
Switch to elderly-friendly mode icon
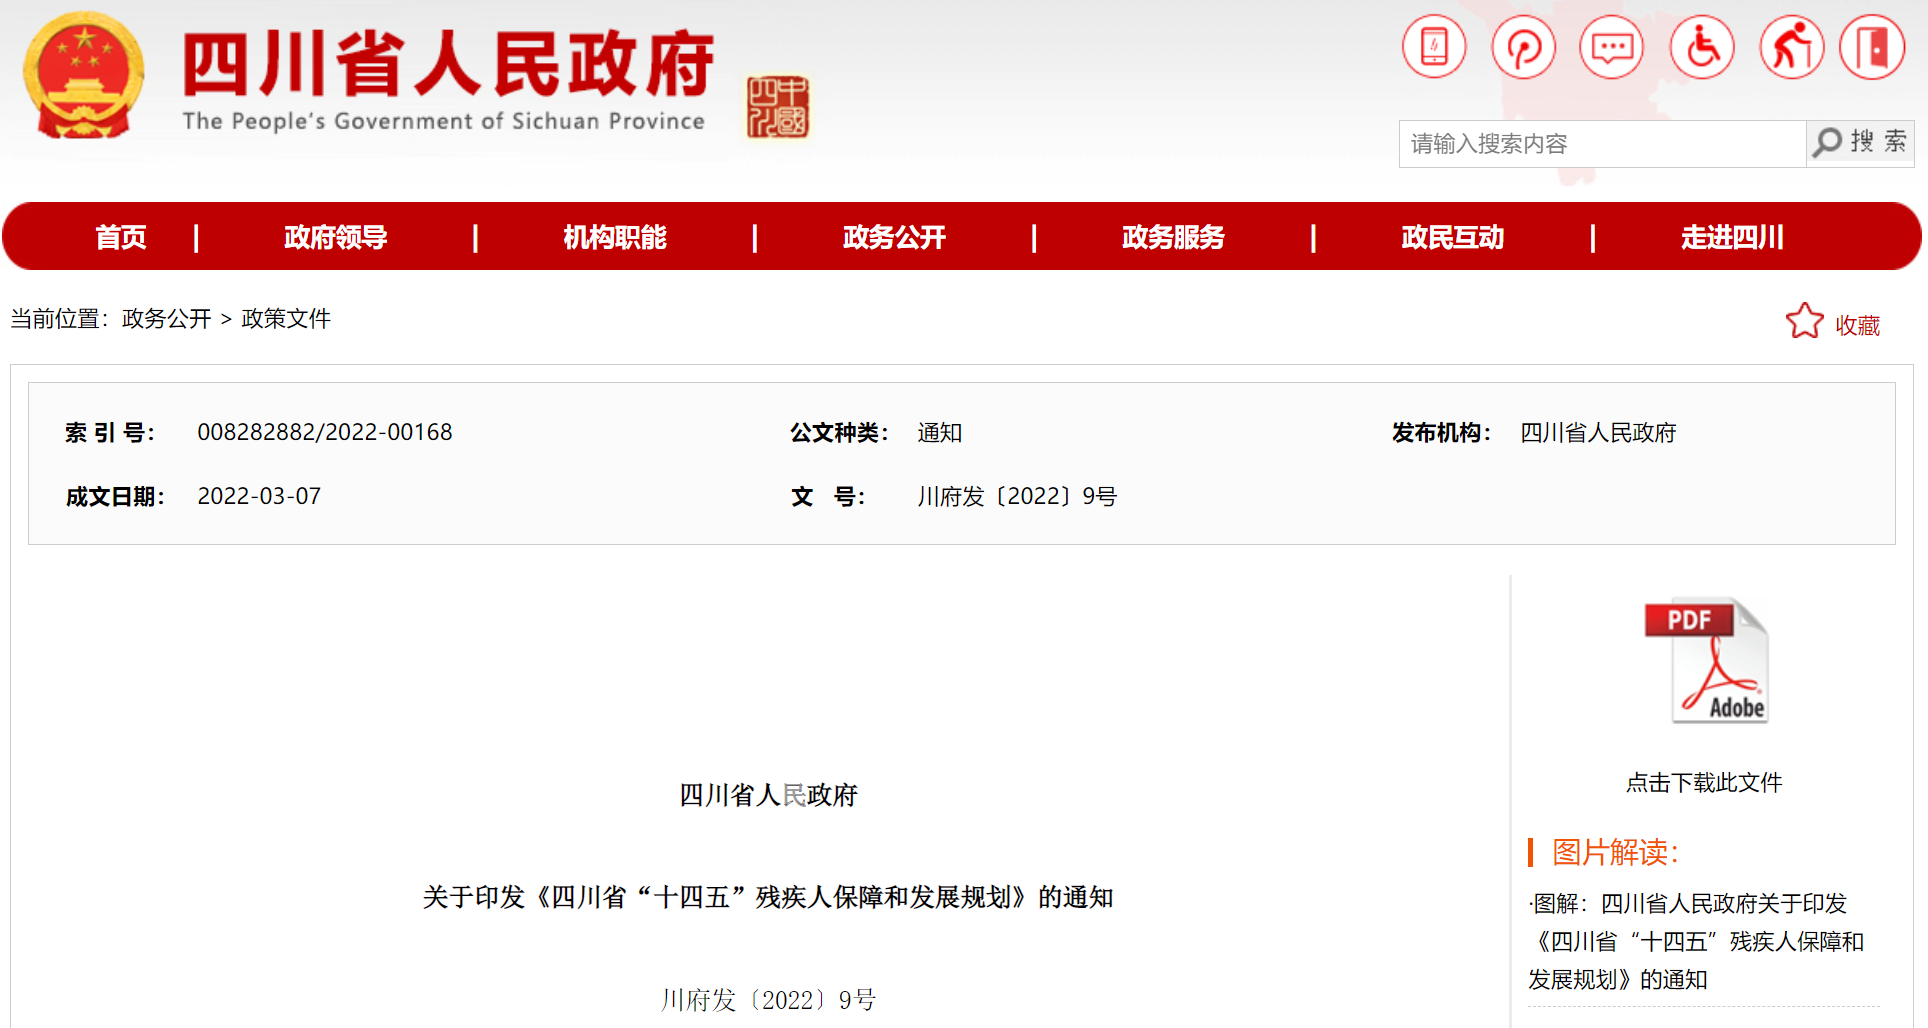[x=1791, y=47]
